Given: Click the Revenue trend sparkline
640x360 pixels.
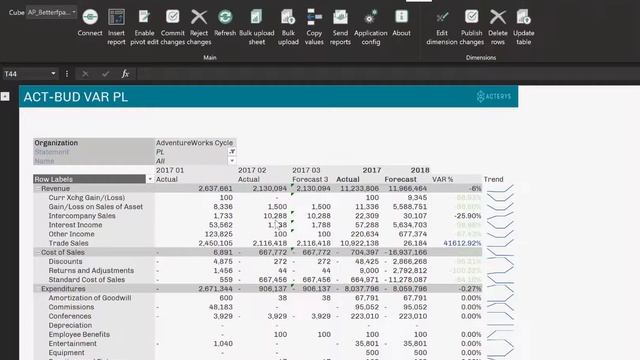Looking at the screenshot, I should coord(500,189).
